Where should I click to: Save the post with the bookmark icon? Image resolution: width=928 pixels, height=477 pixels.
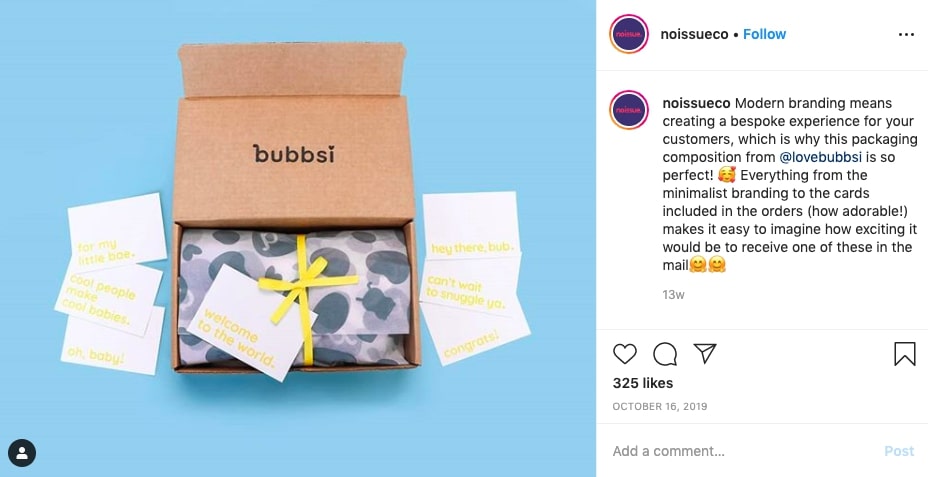coord(904,354)
